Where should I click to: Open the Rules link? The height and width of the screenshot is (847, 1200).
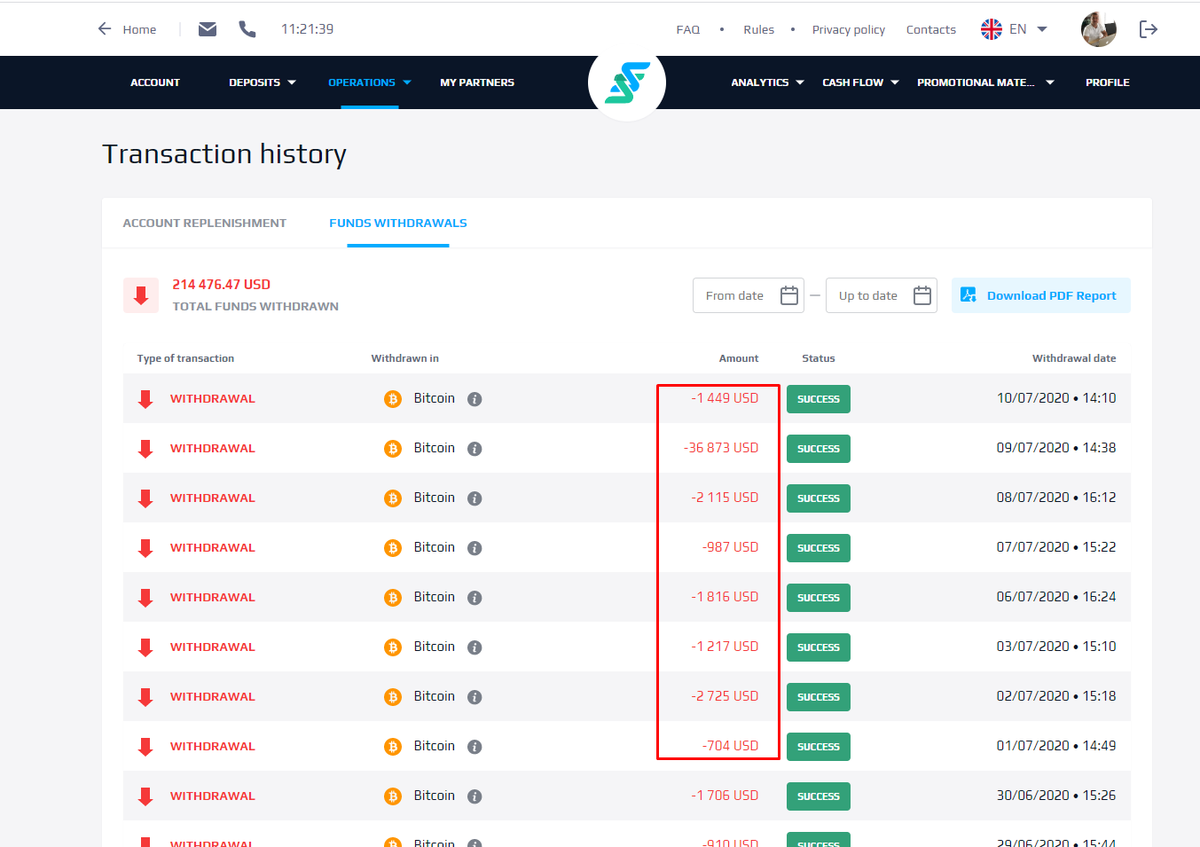pos(759,30)
